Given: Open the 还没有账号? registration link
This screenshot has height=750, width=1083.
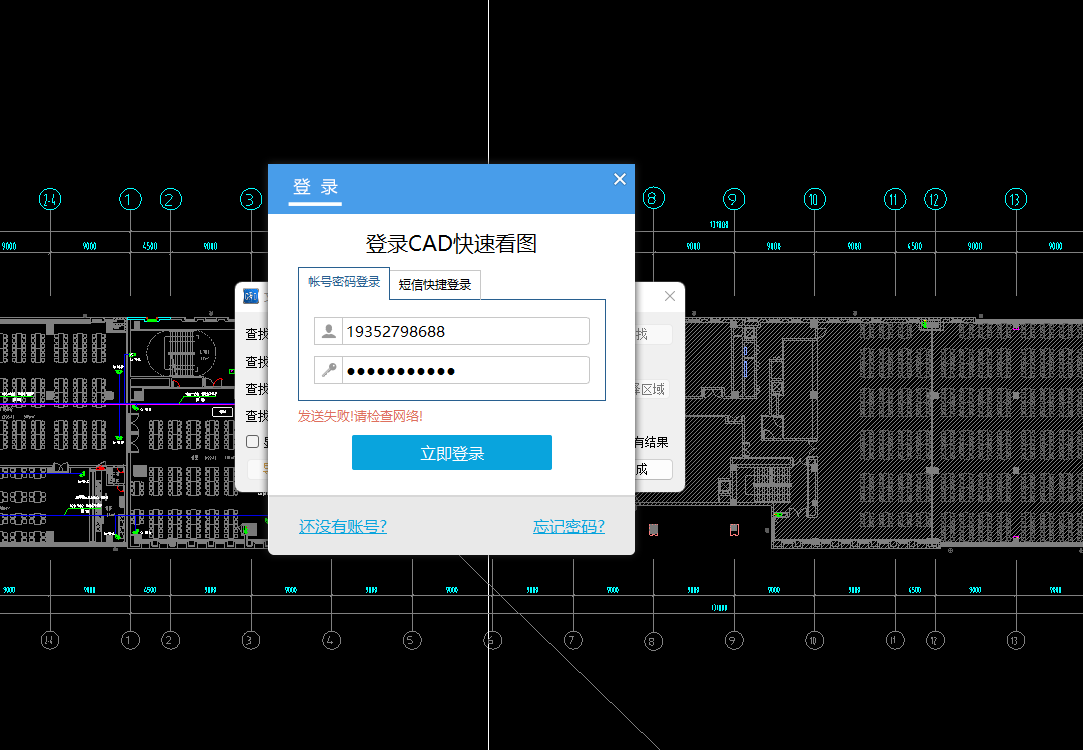Looking at the screenshot, I should [x=343, y=526].
